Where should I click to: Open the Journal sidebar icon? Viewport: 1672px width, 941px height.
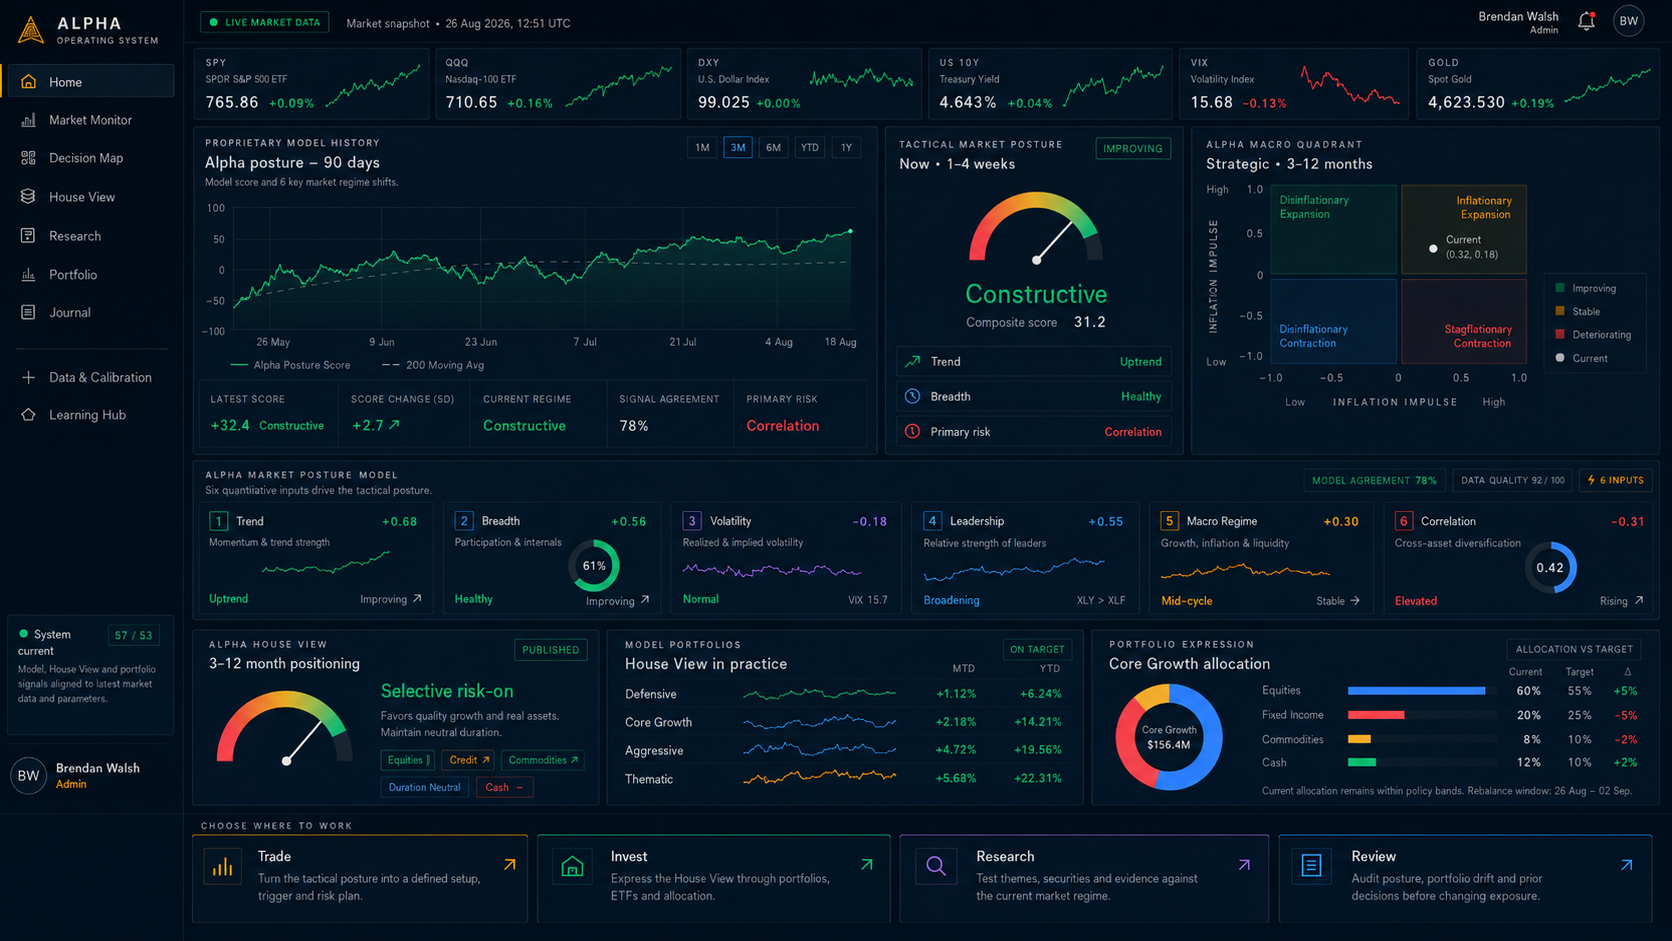pyautogui.click(x=28, y=313)
